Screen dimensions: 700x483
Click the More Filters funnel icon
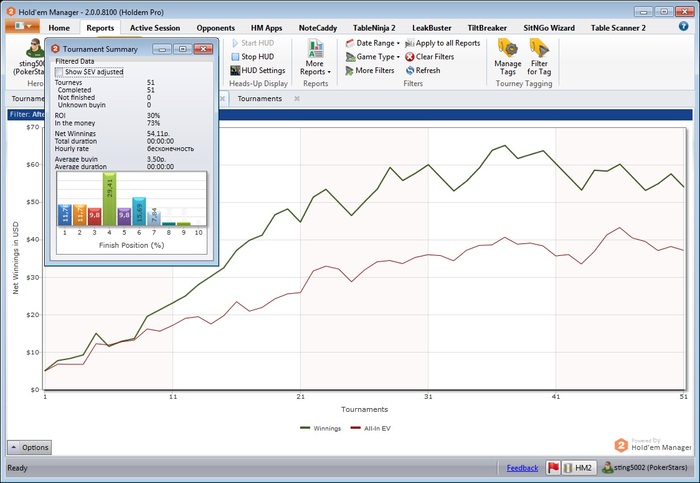[x=350, y=71]
